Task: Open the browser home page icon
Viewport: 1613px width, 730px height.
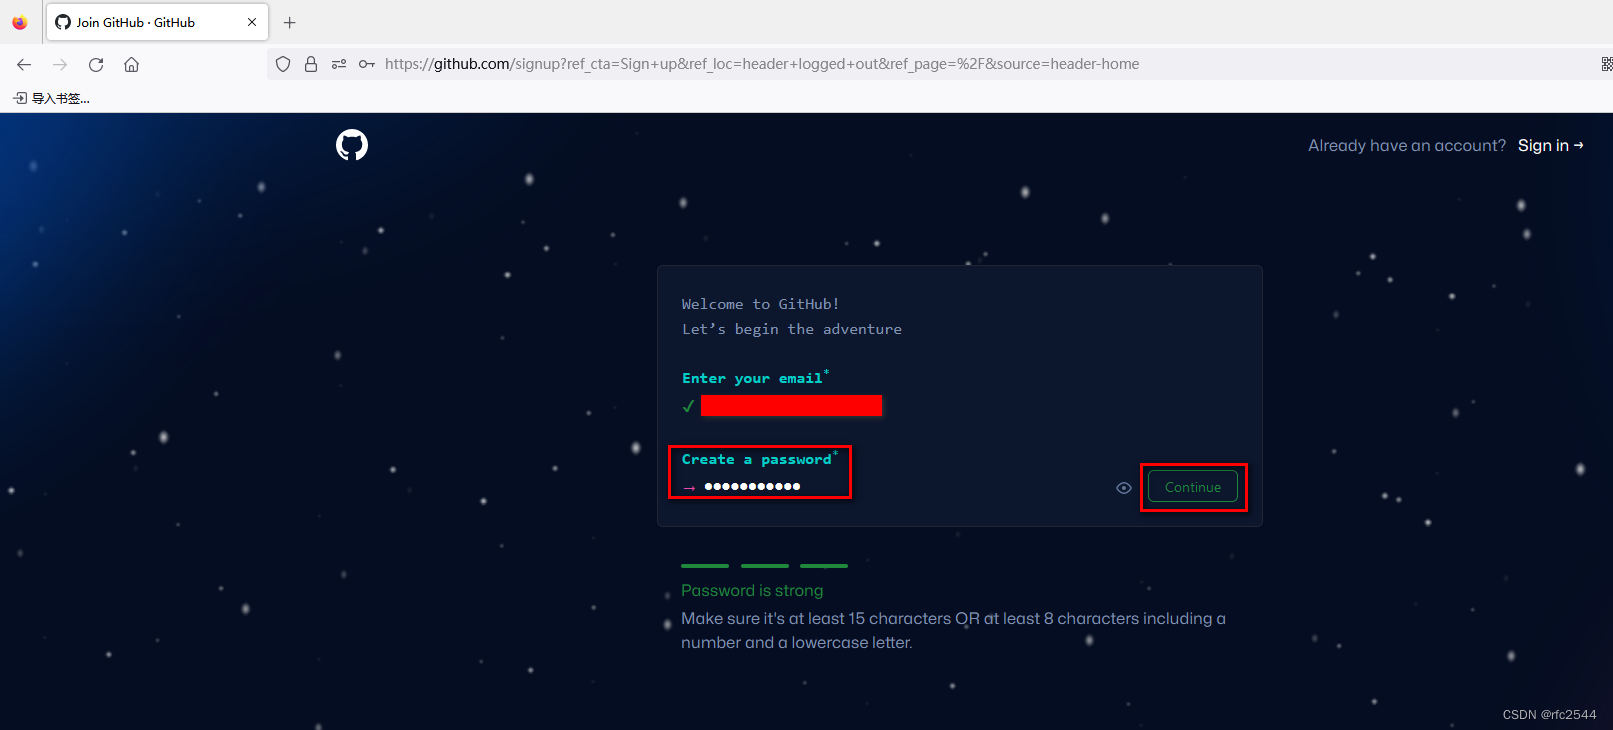Action: click(131, 64)
